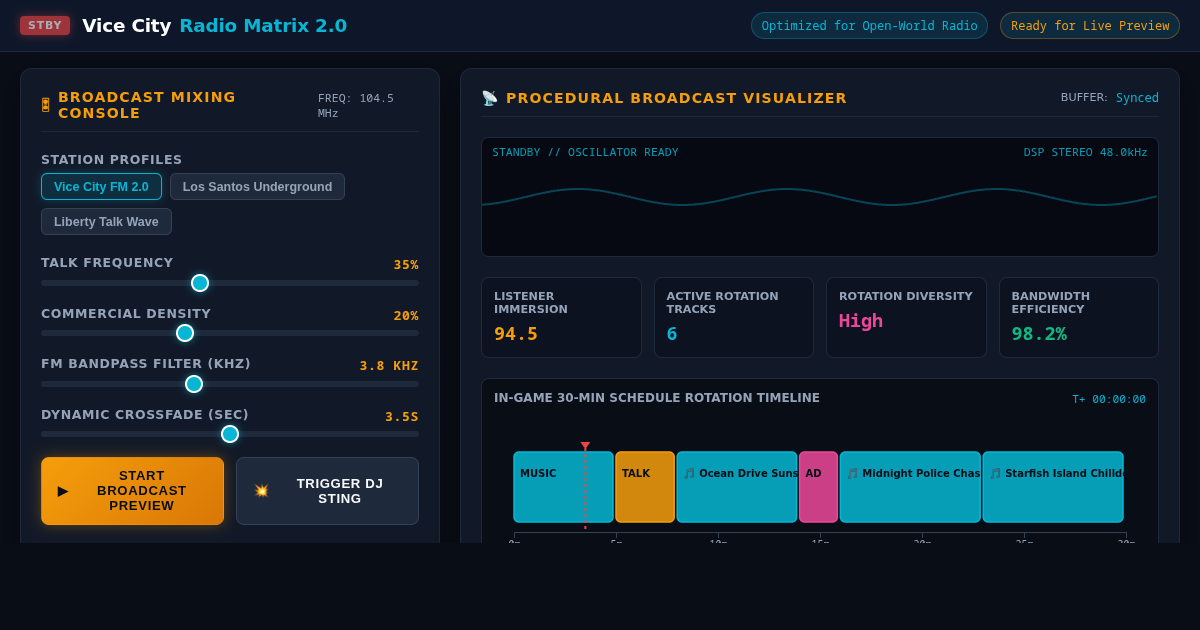This screenshot has height=630, width=1200.
Task: Click the DSP STEREO 48.0kHz label
Action: [1086, 153]
